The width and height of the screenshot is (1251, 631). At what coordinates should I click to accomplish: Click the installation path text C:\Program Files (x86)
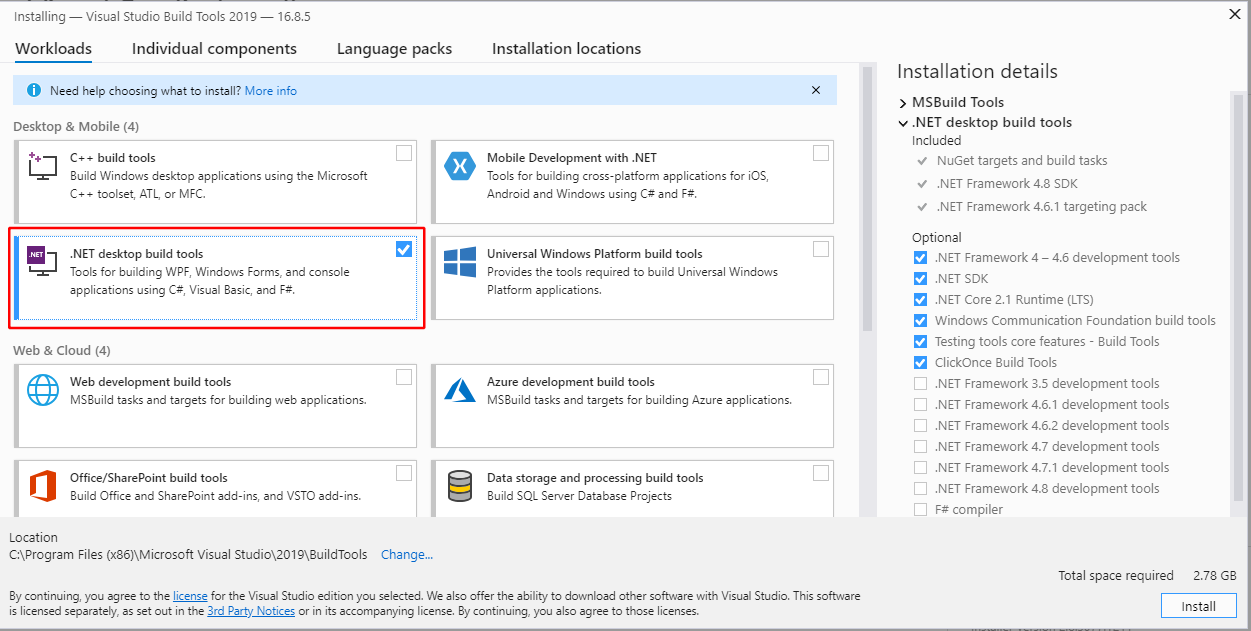point(188,554)
